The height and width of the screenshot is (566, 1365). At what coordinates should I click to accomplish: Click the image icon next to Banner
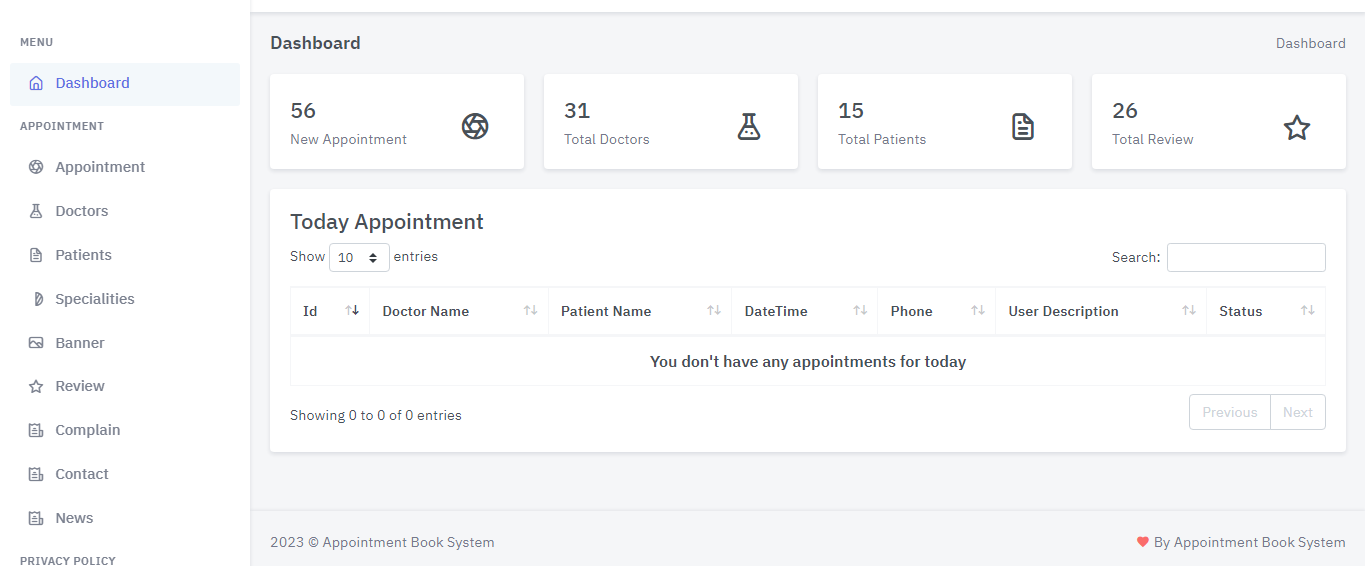click(x=36, y=343)
